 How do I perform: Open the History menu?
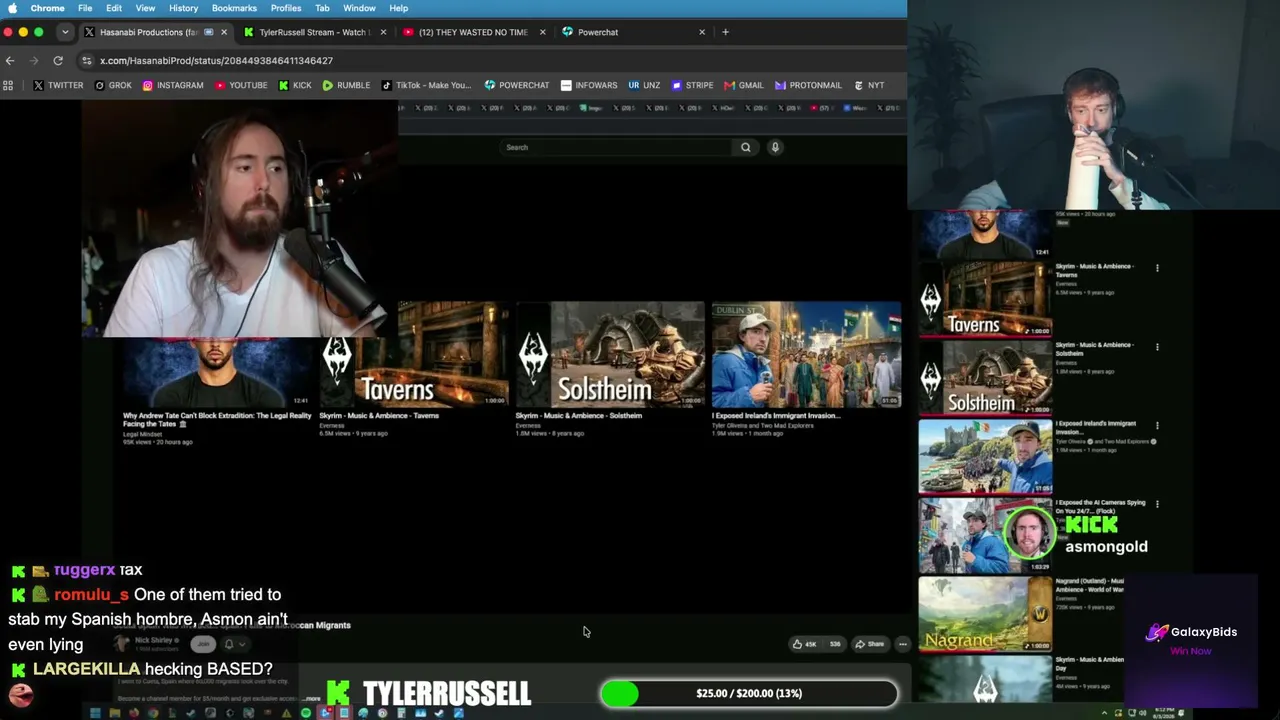[x=183, y=8]
